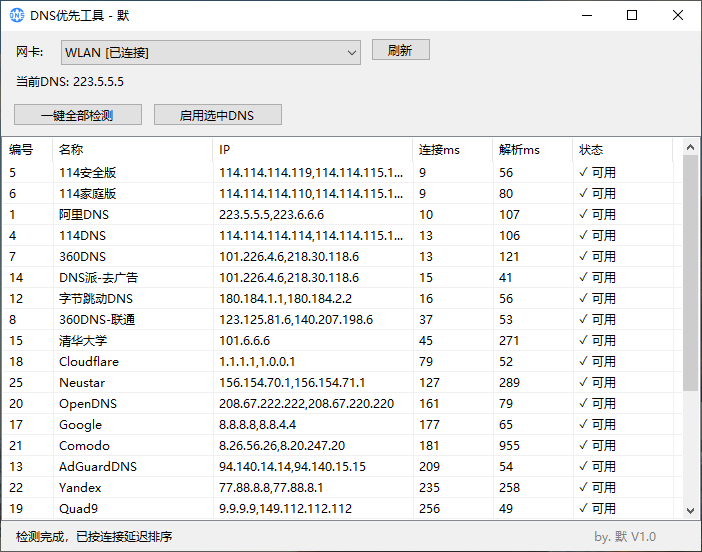Click the IP cell 101.6.6.6
This screenshot has height=552, width=702.
click(244, 341)
